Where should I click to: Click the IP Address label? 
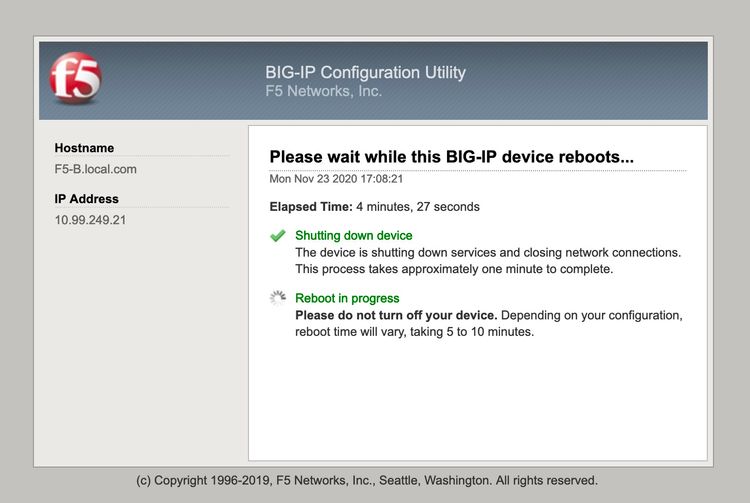(87, 199)
